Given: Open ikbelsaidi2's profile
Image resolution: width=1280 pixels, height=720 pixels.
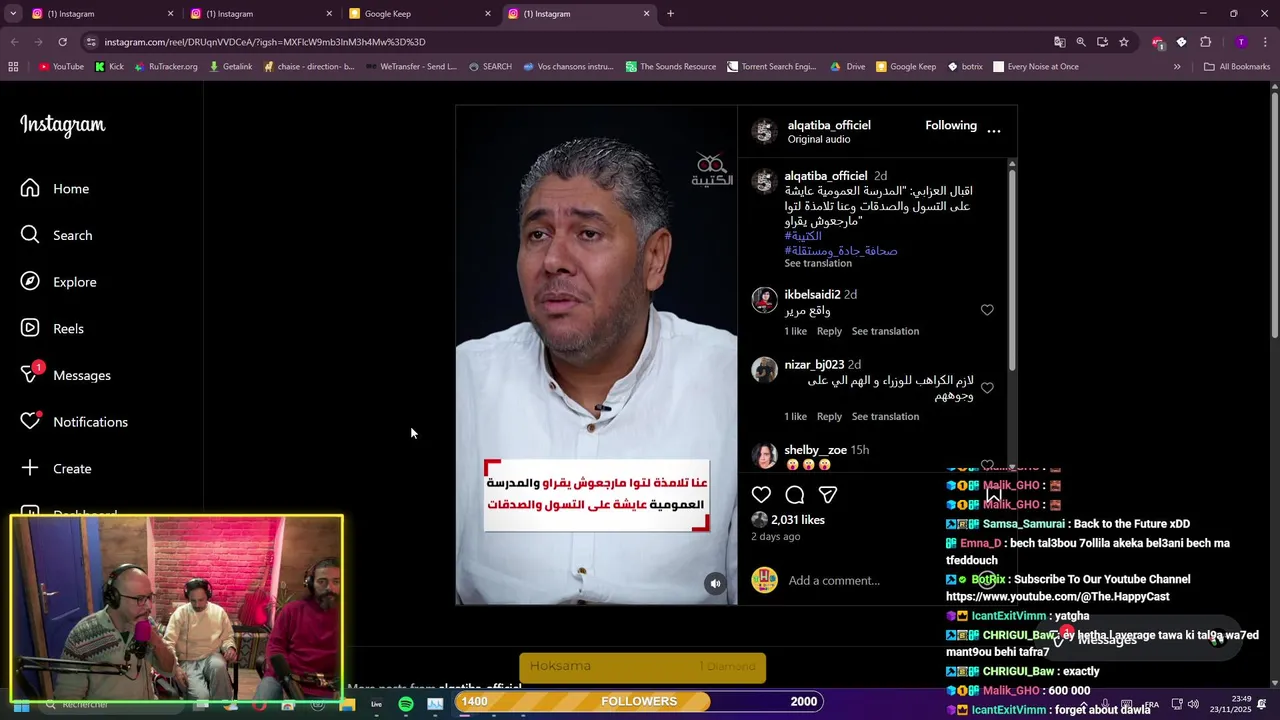Looking at the screenshot, I should [x=812, y=295].
